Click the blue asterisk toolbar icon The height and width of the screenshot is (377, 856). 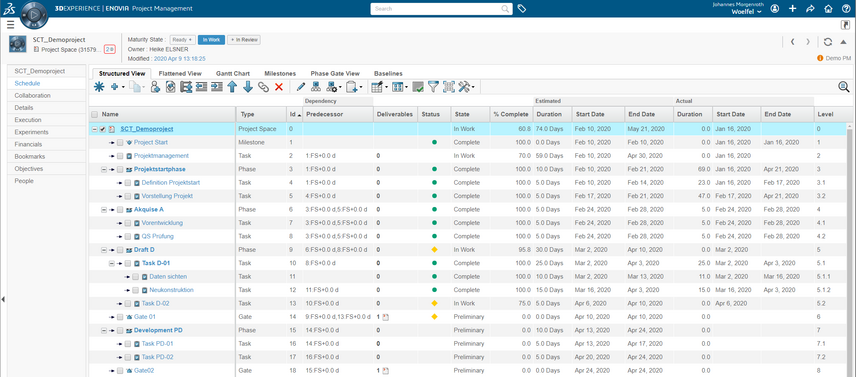99,87
